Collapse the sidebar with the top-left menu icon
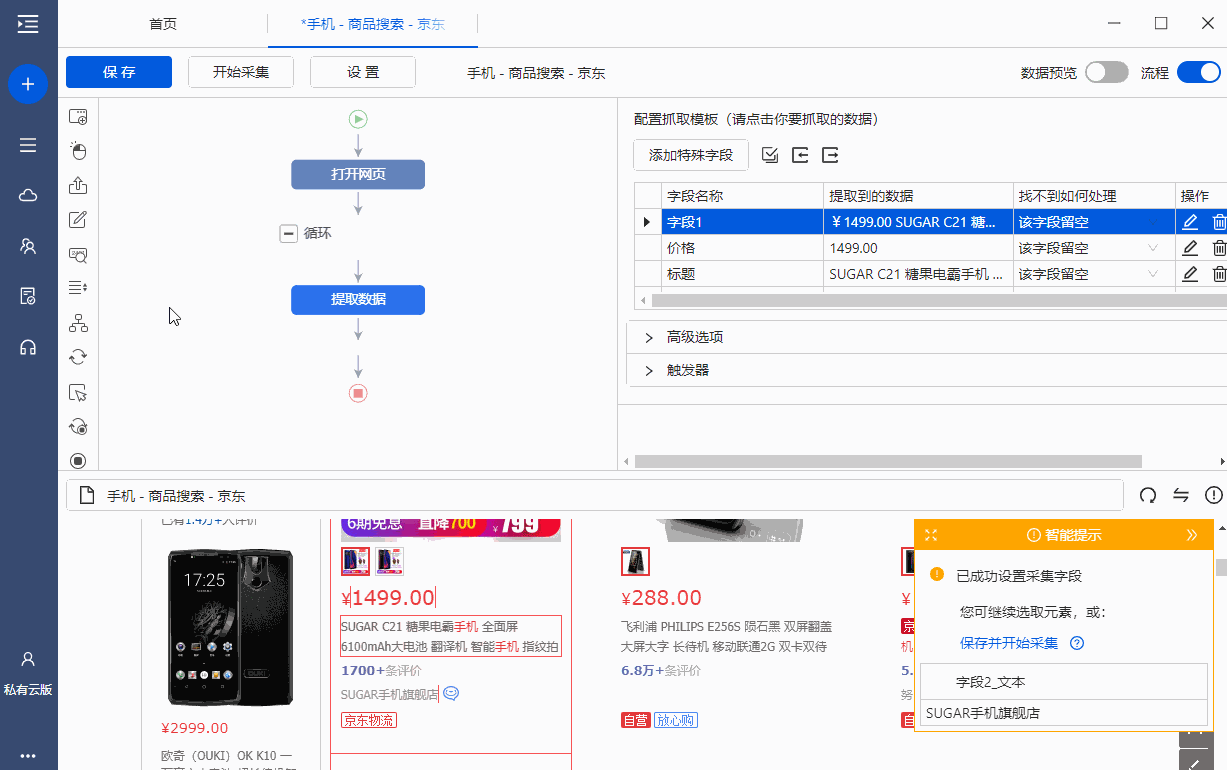 pos(28,24)
